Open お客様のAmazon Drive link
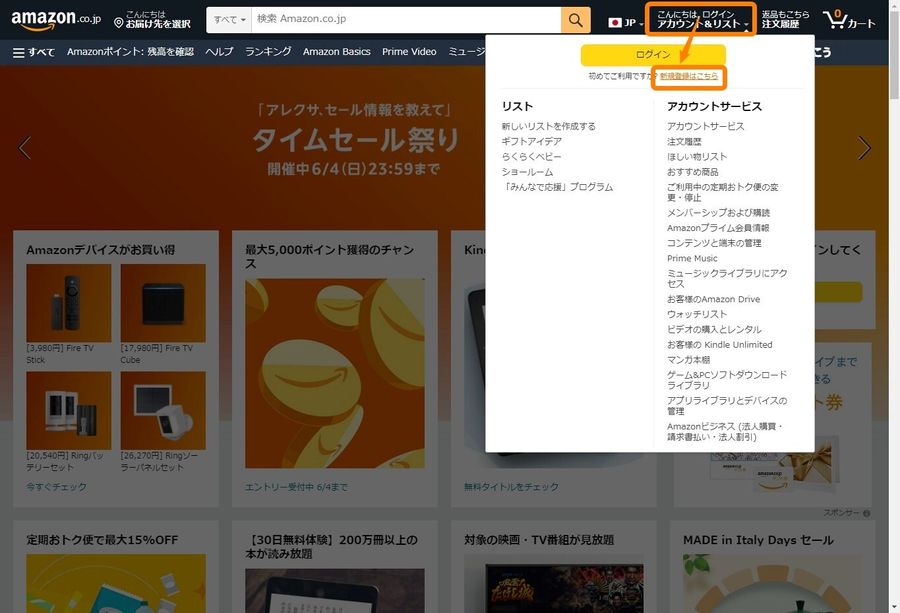Image resolution: width=900 pixels, height=613 pixels. (x=713, y=299)
